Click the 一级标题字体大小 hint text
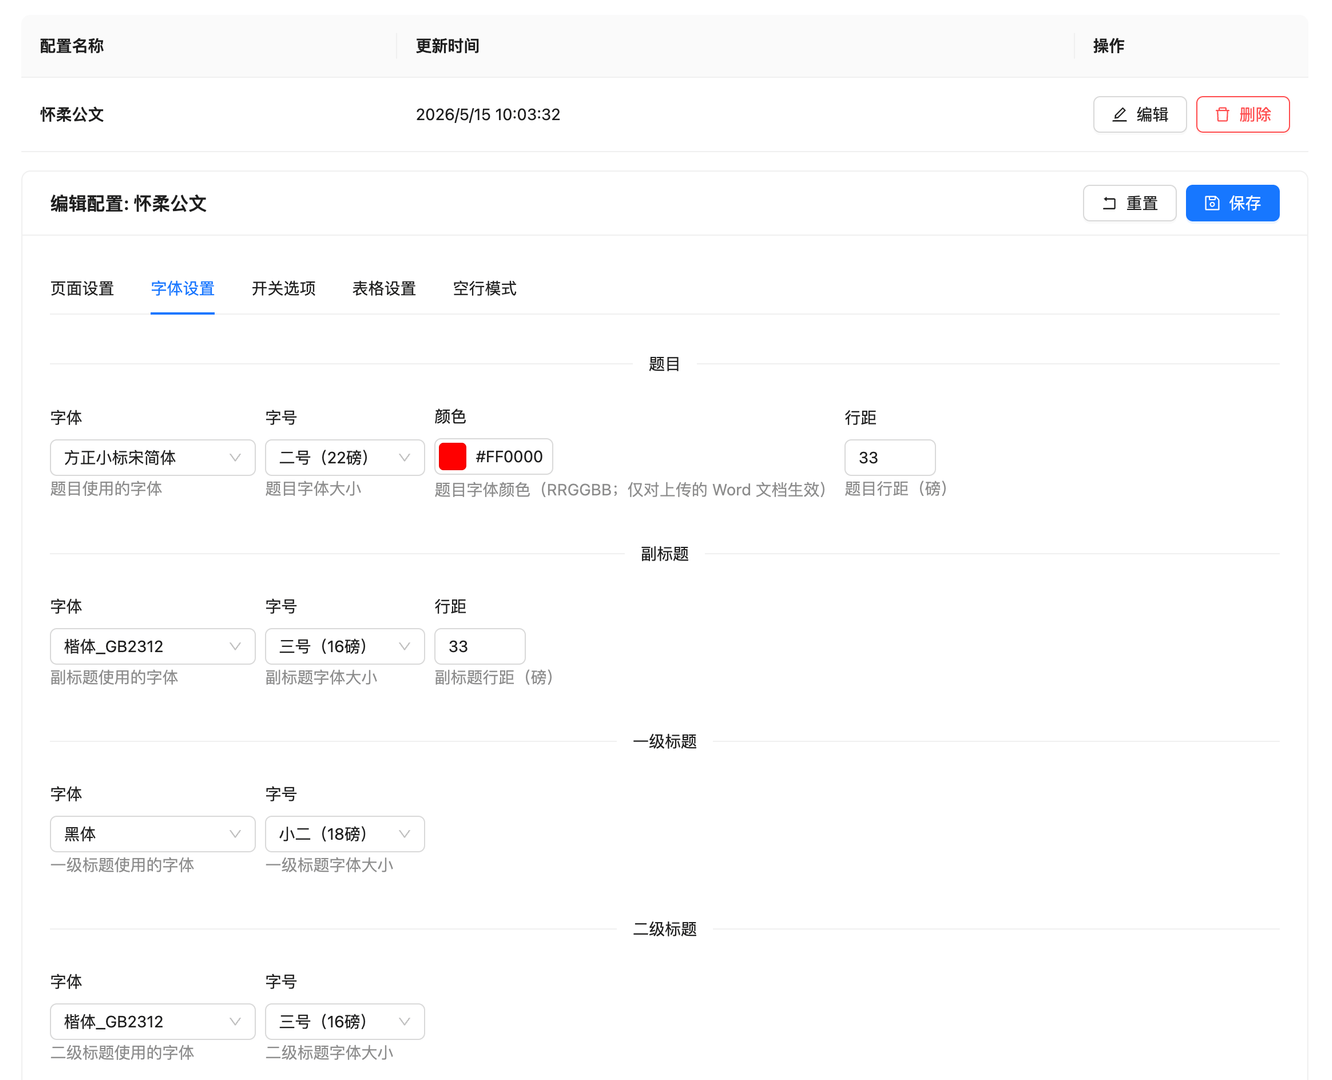1332x1080 pixels. tap(329, 866)
